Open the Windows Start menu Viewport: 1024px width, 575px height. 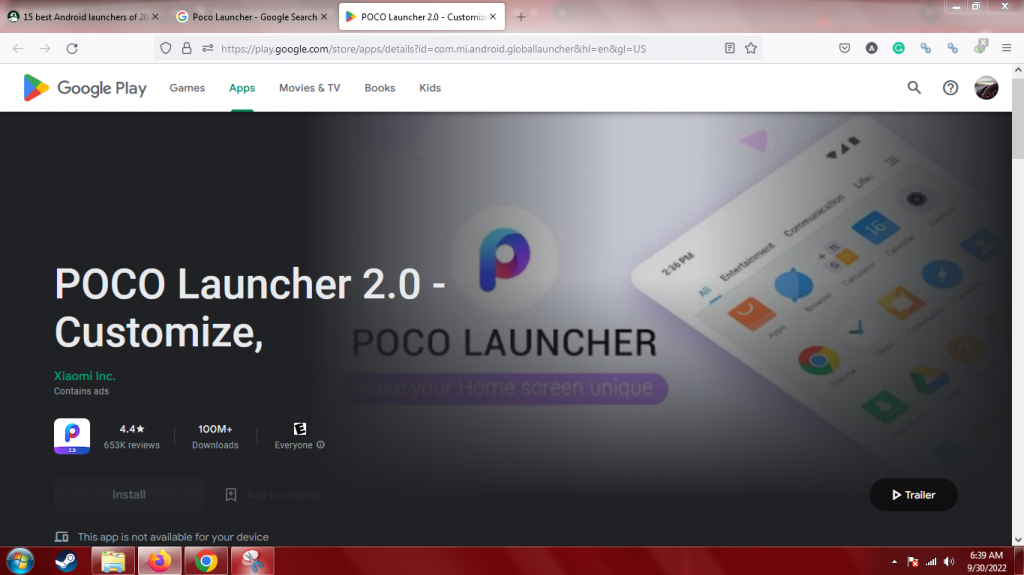[20, 561]
